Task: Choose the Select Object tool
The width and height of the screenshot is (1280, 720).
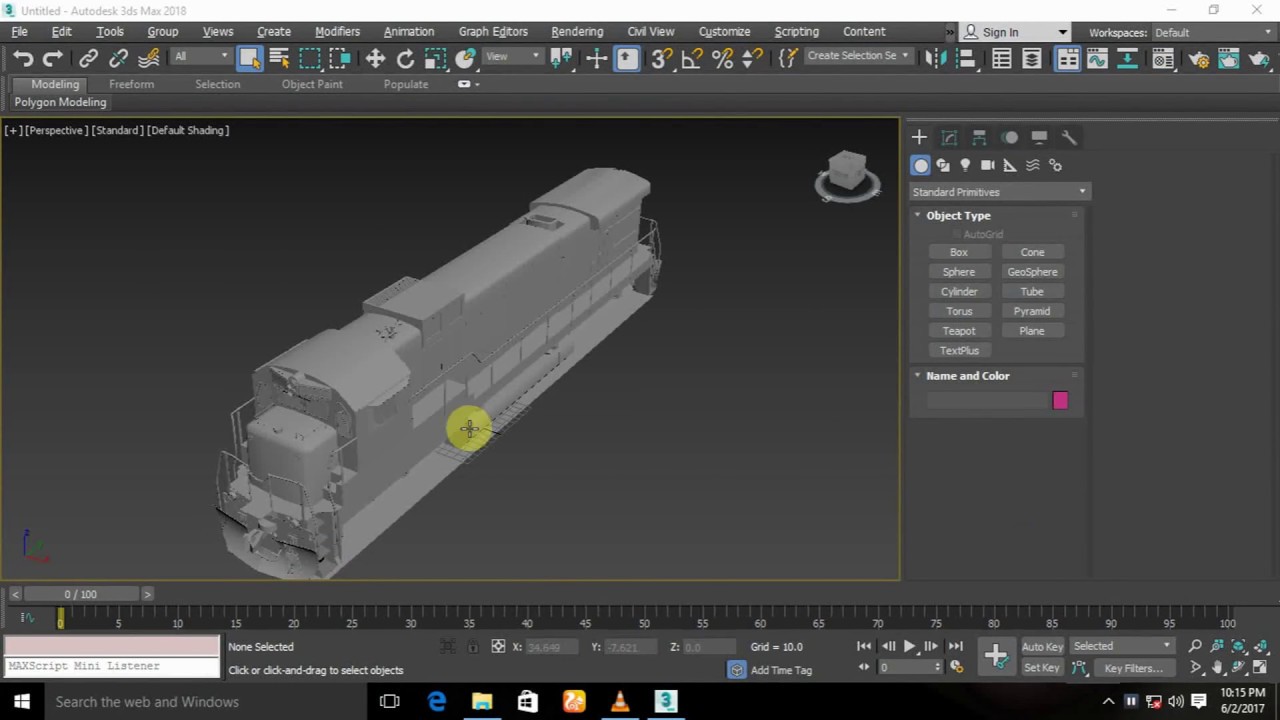Action: 250,59
